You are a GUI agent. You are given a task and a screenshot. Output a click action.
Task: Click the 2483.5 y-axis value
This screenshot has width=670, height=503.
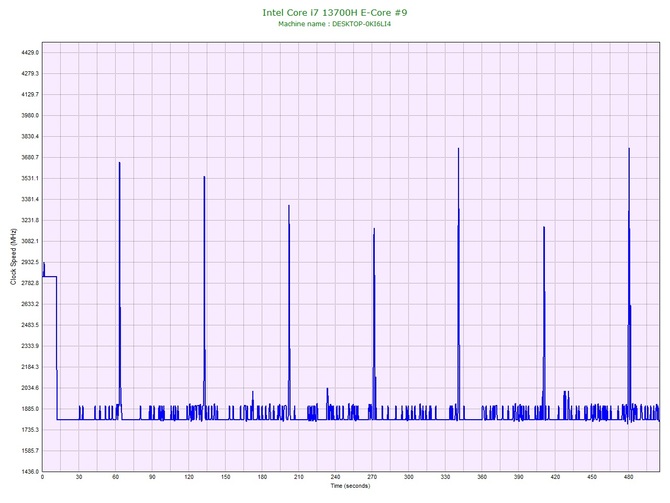coord(30,325)
